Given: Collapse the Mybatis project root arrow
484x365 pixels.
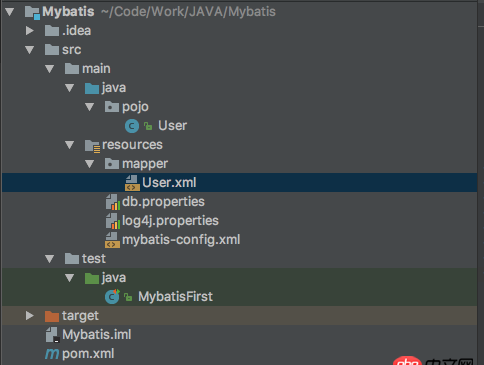Looking at the screenshot, I should coord(10,12).
